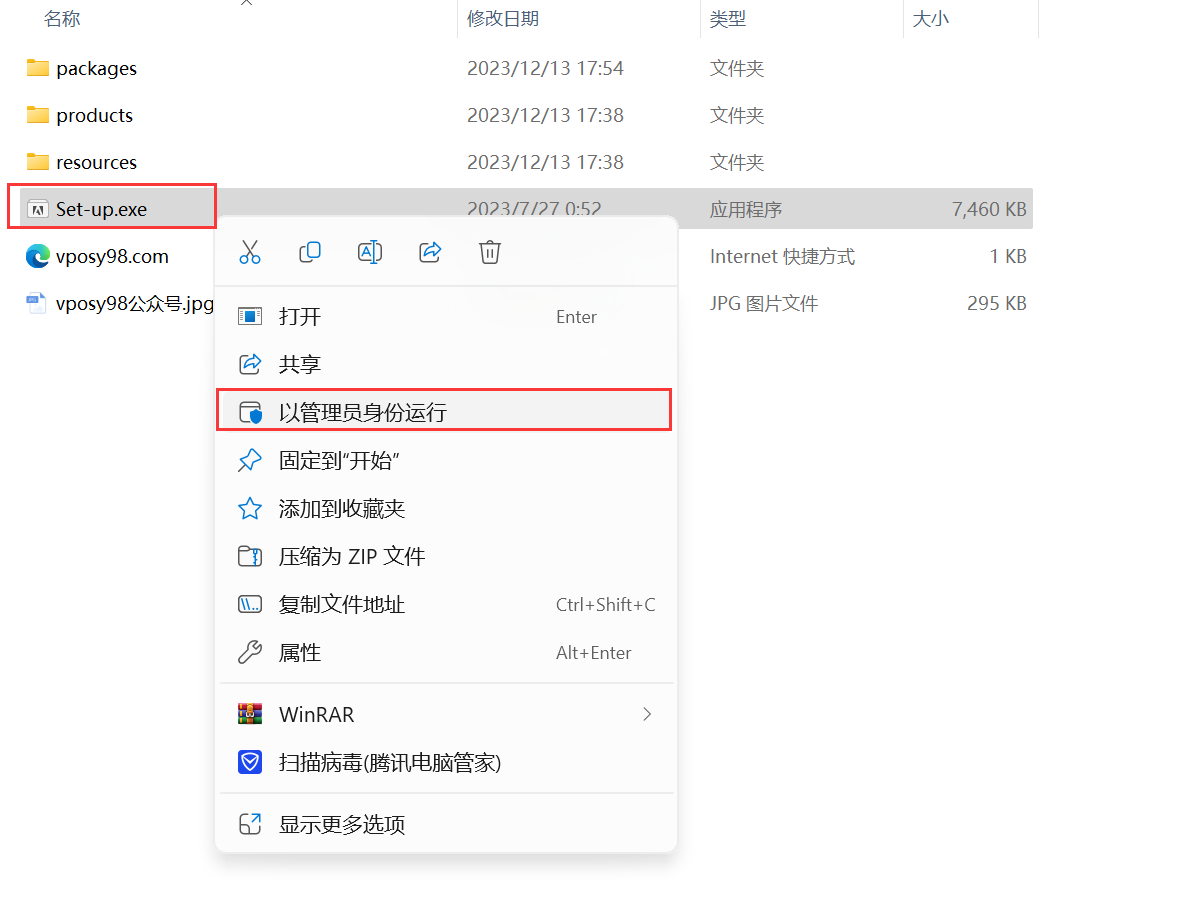Click the Rename icon in context menu
The image size is (1201, 907).
(x=370, y=252)
